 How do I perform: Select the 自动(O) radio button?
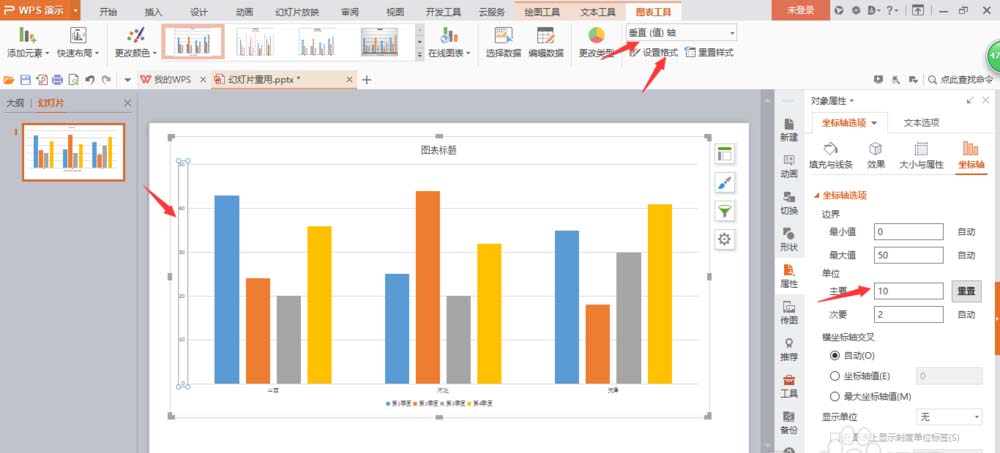[835, 355]
